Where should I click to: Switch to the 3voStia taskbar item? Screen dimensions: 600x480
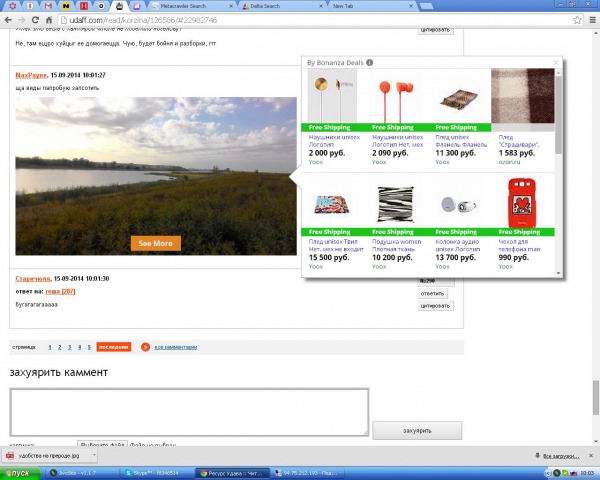82,473
